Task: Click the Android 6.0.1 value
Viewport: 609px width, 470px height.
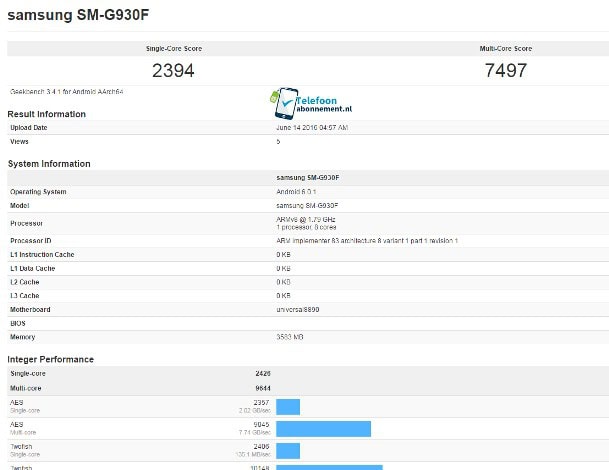Action: pyautogui.click(x=296, y=191)
